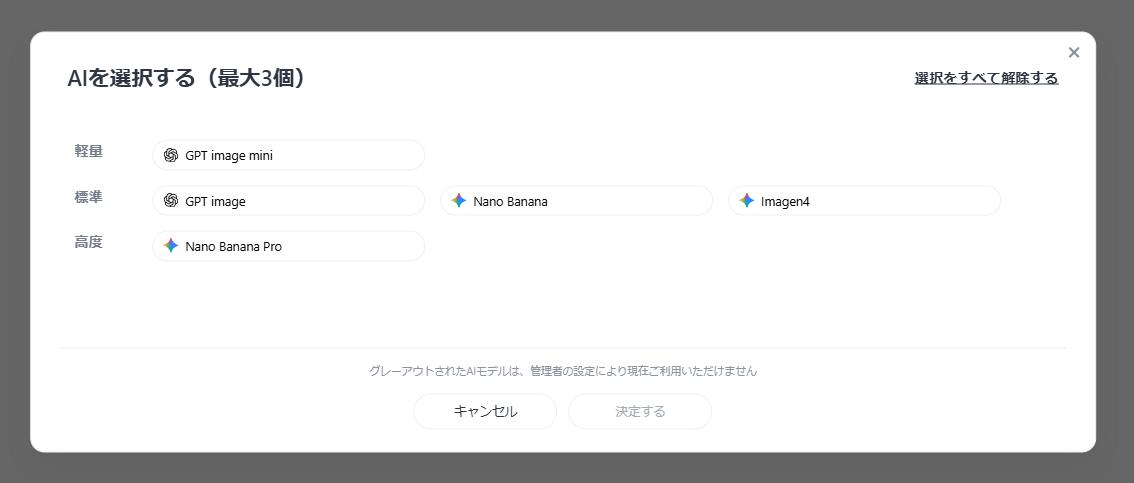The width and height of the screenshot is (1134, 483).
Task: Click the OpenAI logo beside GPT image mini
Action: tap(171, 155)
